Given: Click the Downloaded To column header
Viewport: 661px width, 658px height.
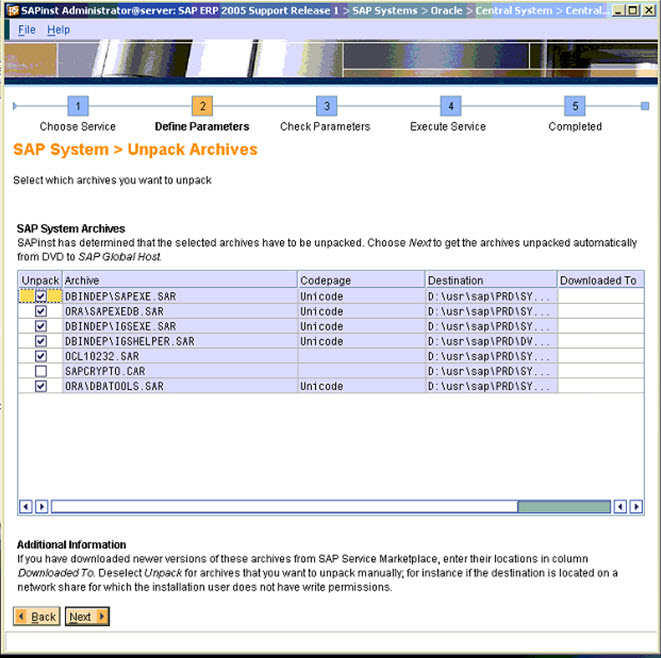Looking at the screenshot, I should 601,280.
